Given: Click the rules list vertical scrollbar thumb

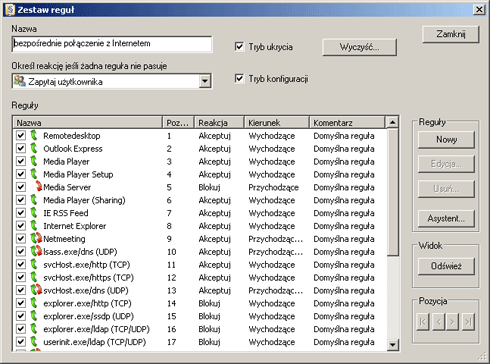Looking at the screenshot, I should [x=393, y=192].
